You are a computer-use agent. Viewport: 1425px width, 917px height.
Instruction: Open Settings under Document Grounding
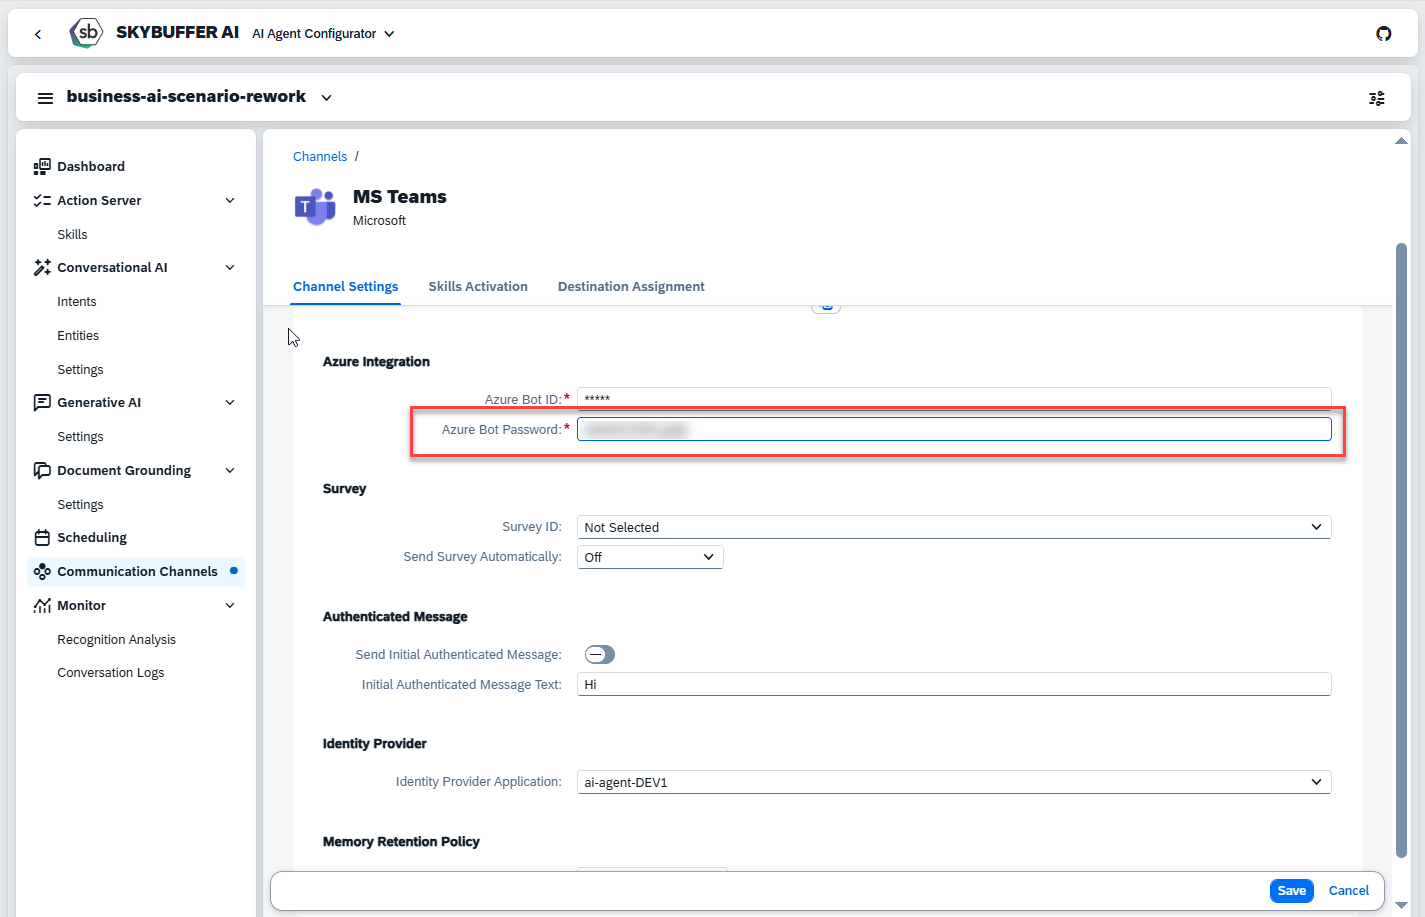click(80, 504)
